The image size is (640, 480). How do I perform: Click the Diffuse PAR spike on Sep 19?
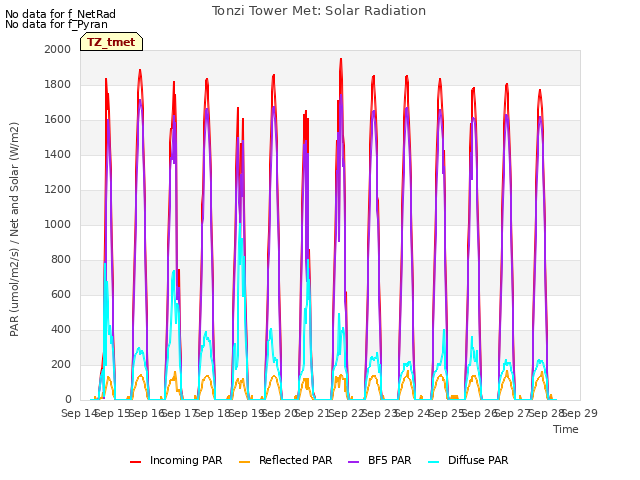[x=240, y=225]
